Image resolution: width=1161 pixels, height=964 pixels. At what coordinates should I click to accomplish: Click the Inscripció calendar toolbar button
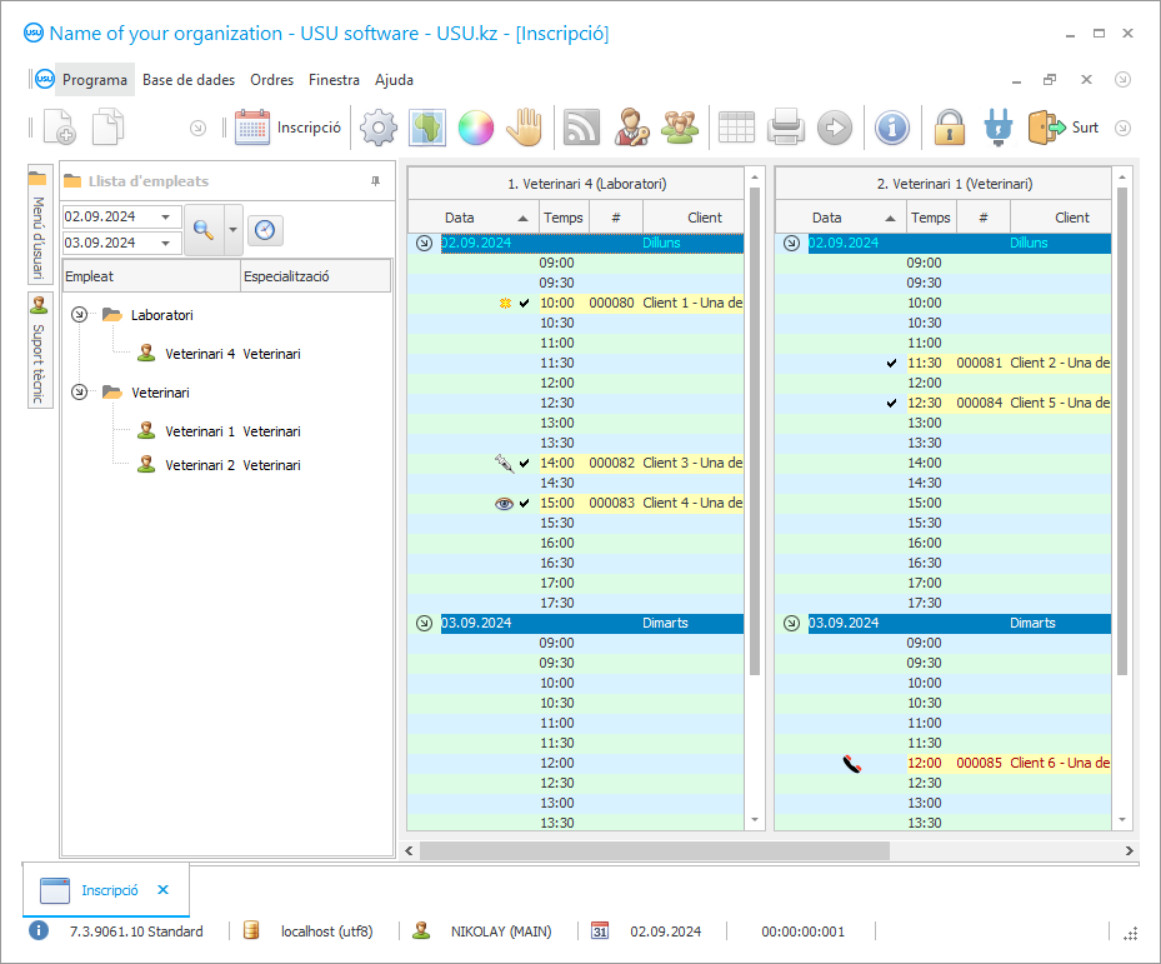[288, 128]
